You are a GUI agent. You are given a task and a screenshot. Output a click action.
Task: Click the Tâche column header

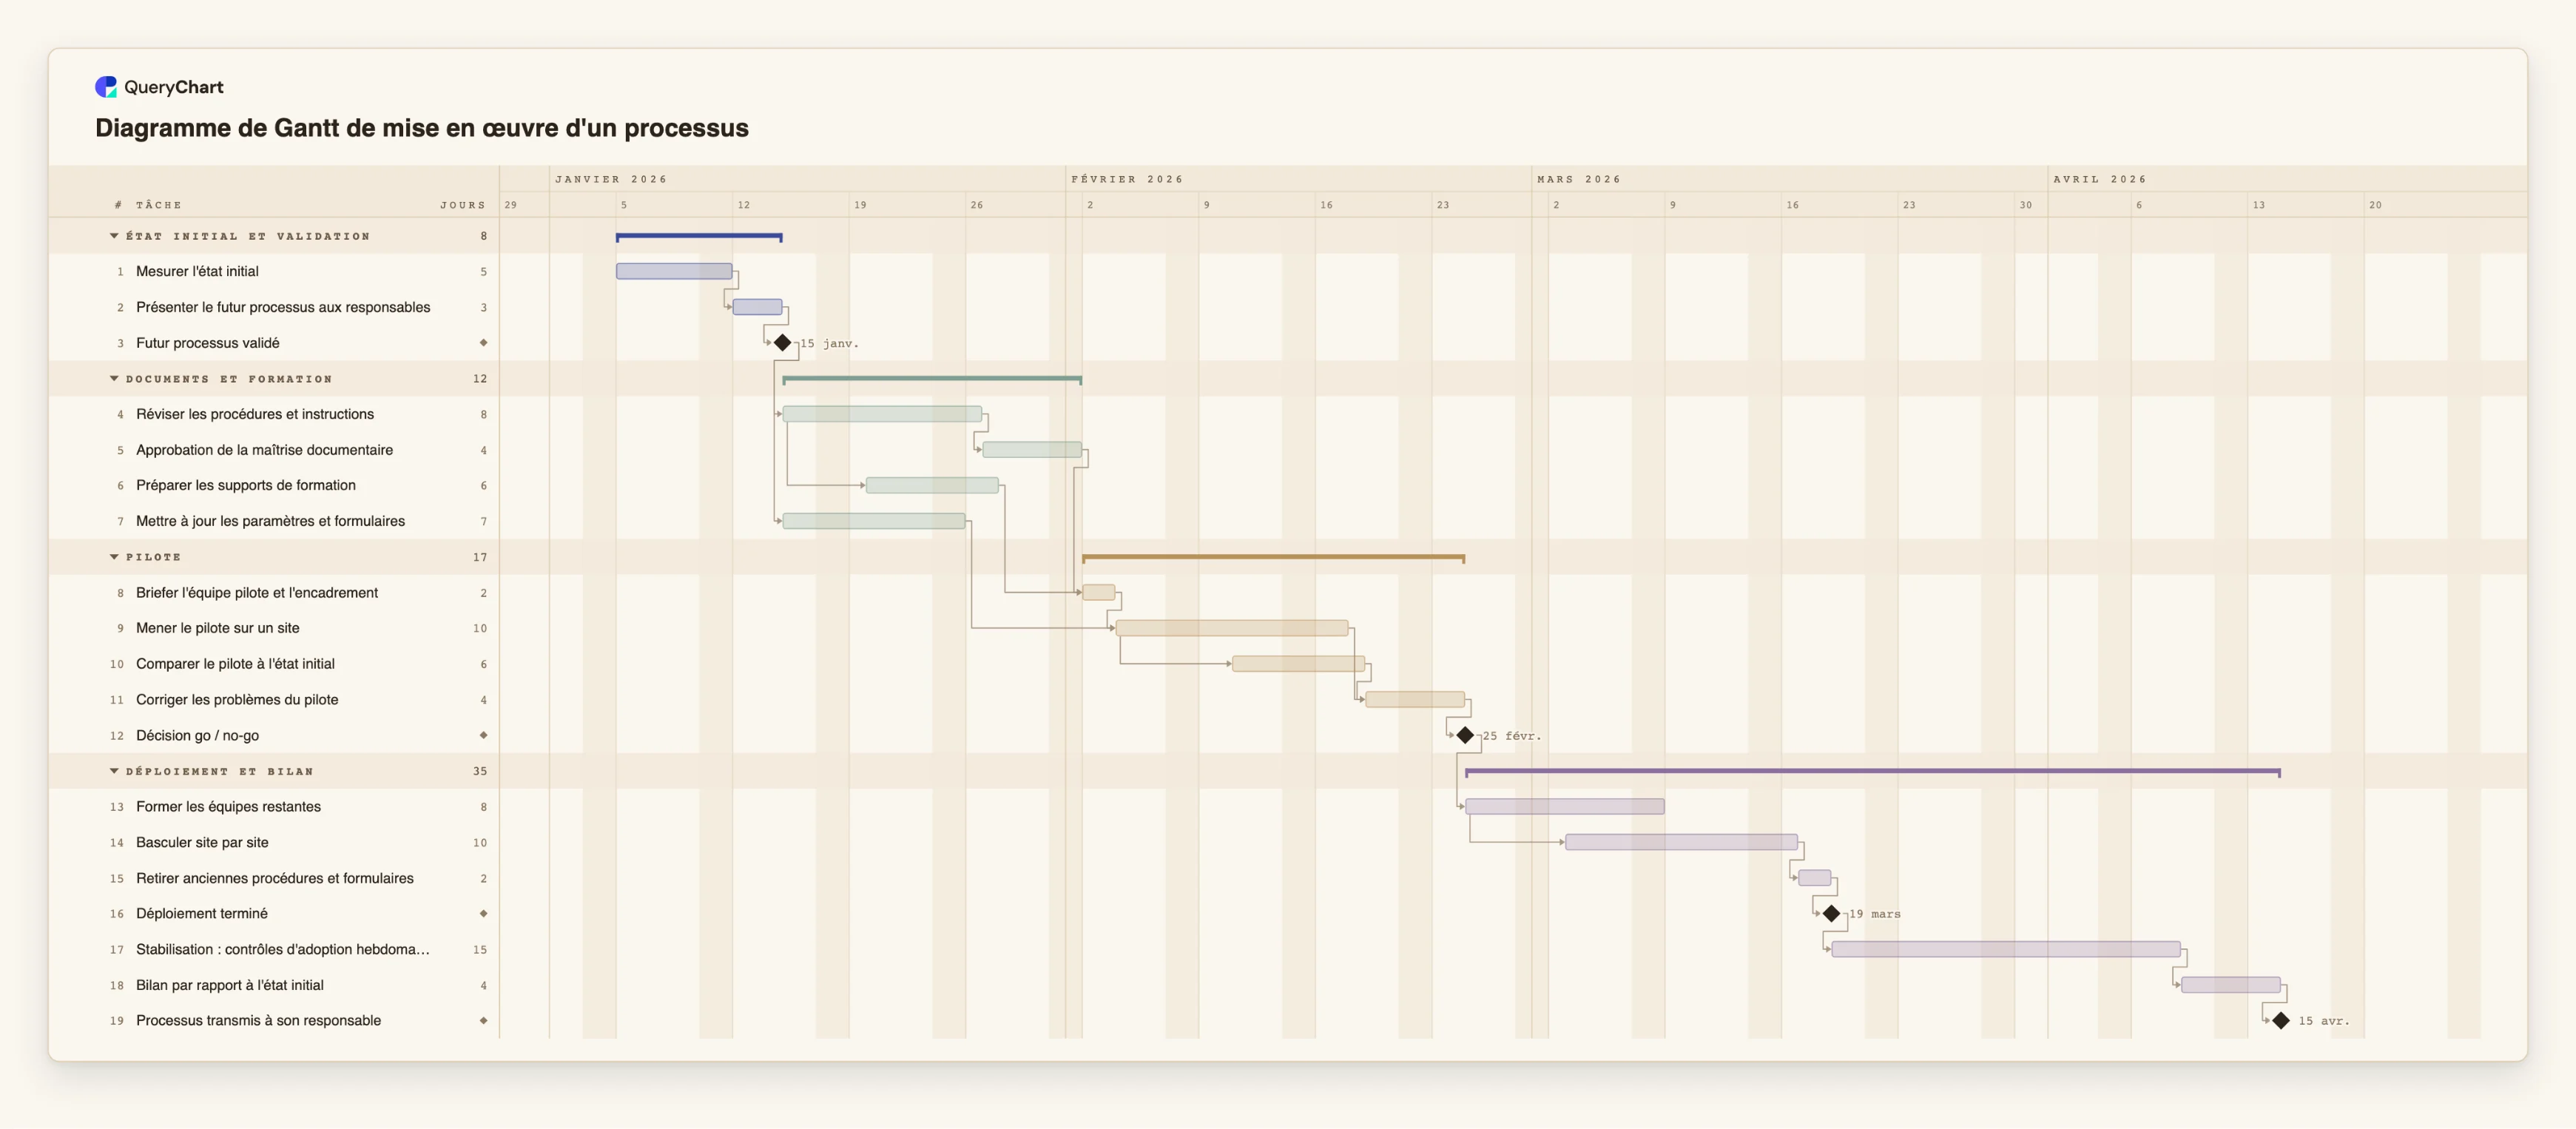[x=159, y=205]
